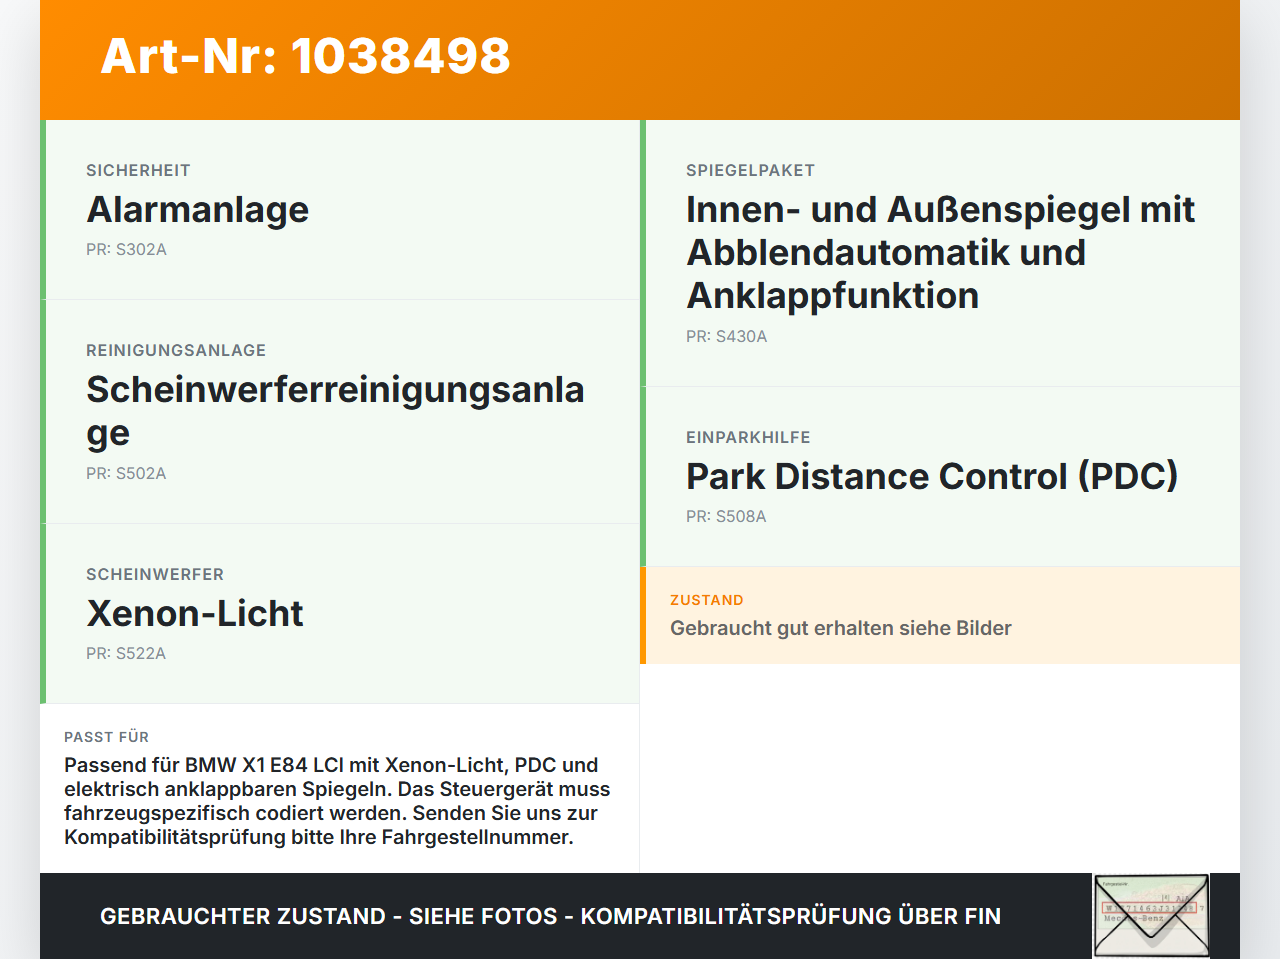Select Park Distance Control (PDC) title

click(x=932, y=477)
